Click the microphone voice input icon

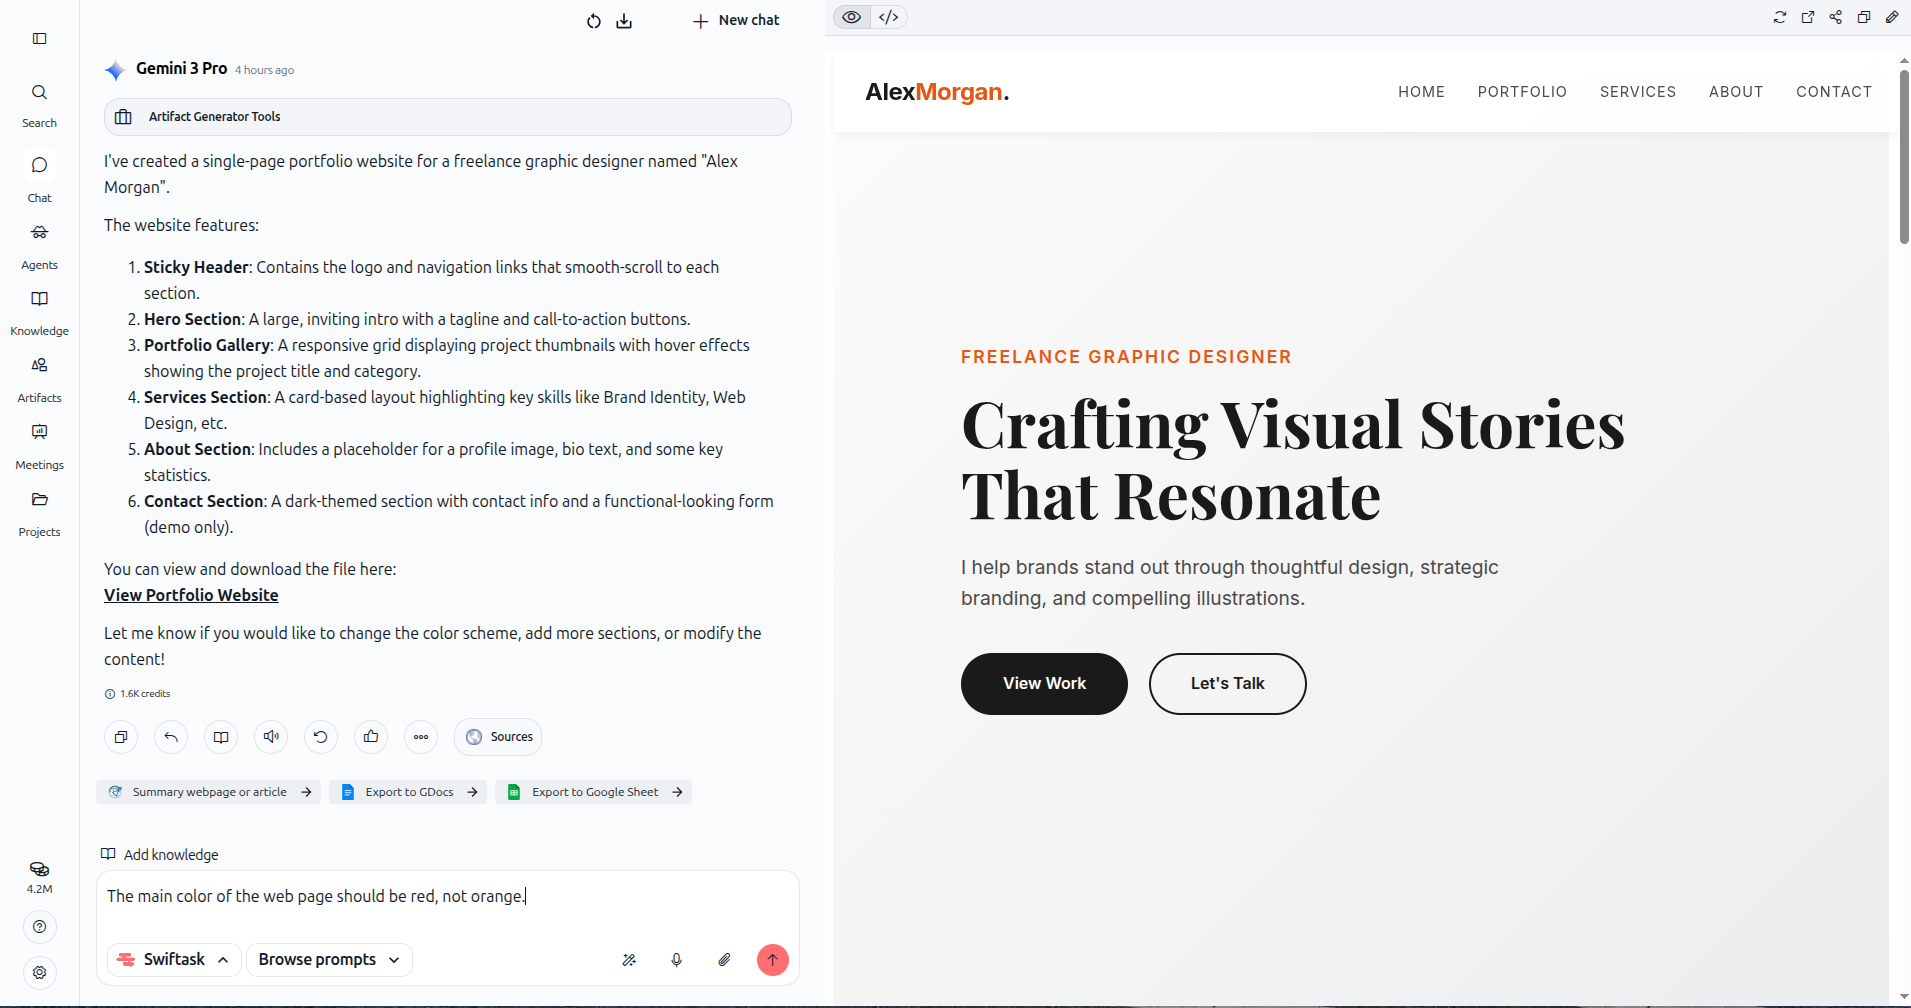[x=677, y=960]
